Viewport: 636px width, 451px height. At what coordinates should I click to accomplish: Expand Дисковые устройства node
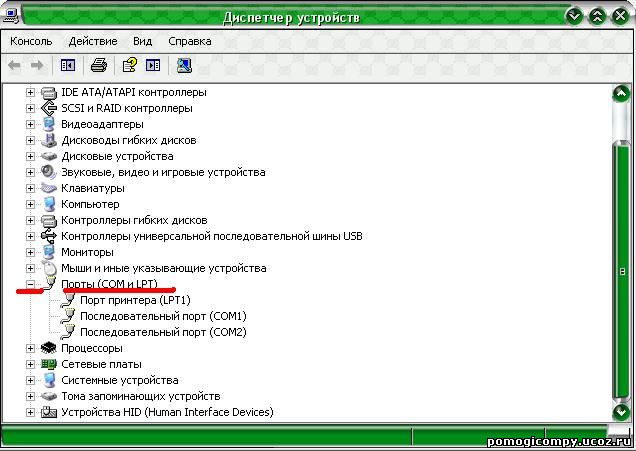coord(30,156)
